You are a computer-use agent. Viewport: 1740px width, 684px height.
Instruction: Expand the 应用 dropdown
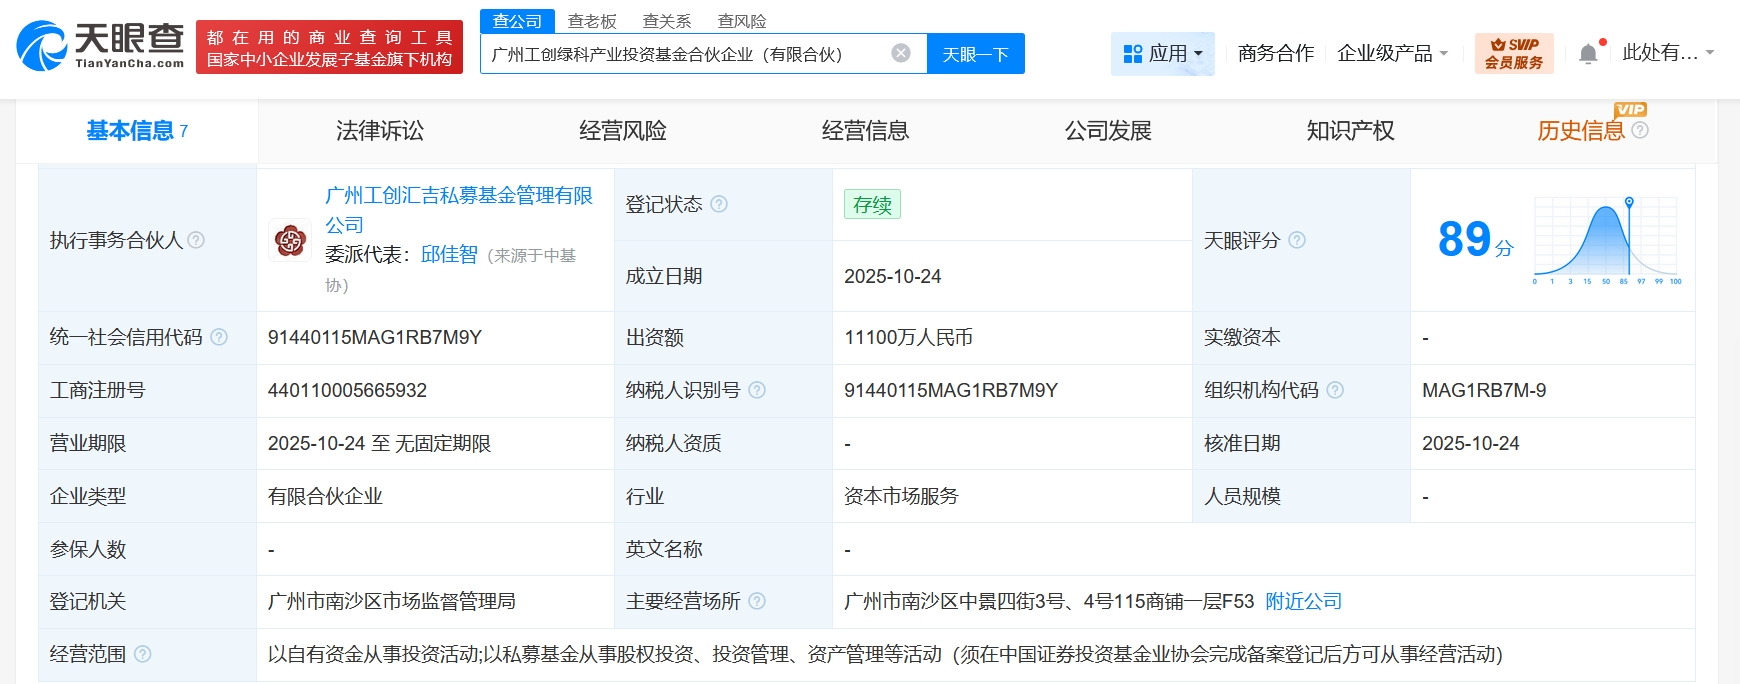1163,53
